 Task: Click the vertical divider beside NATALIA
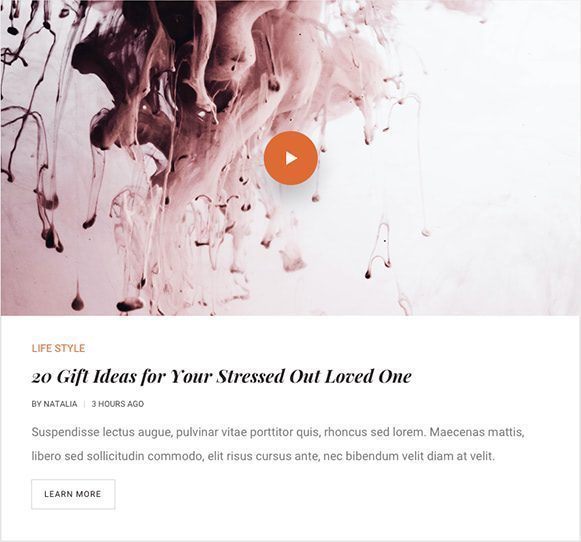coord(84,404)
